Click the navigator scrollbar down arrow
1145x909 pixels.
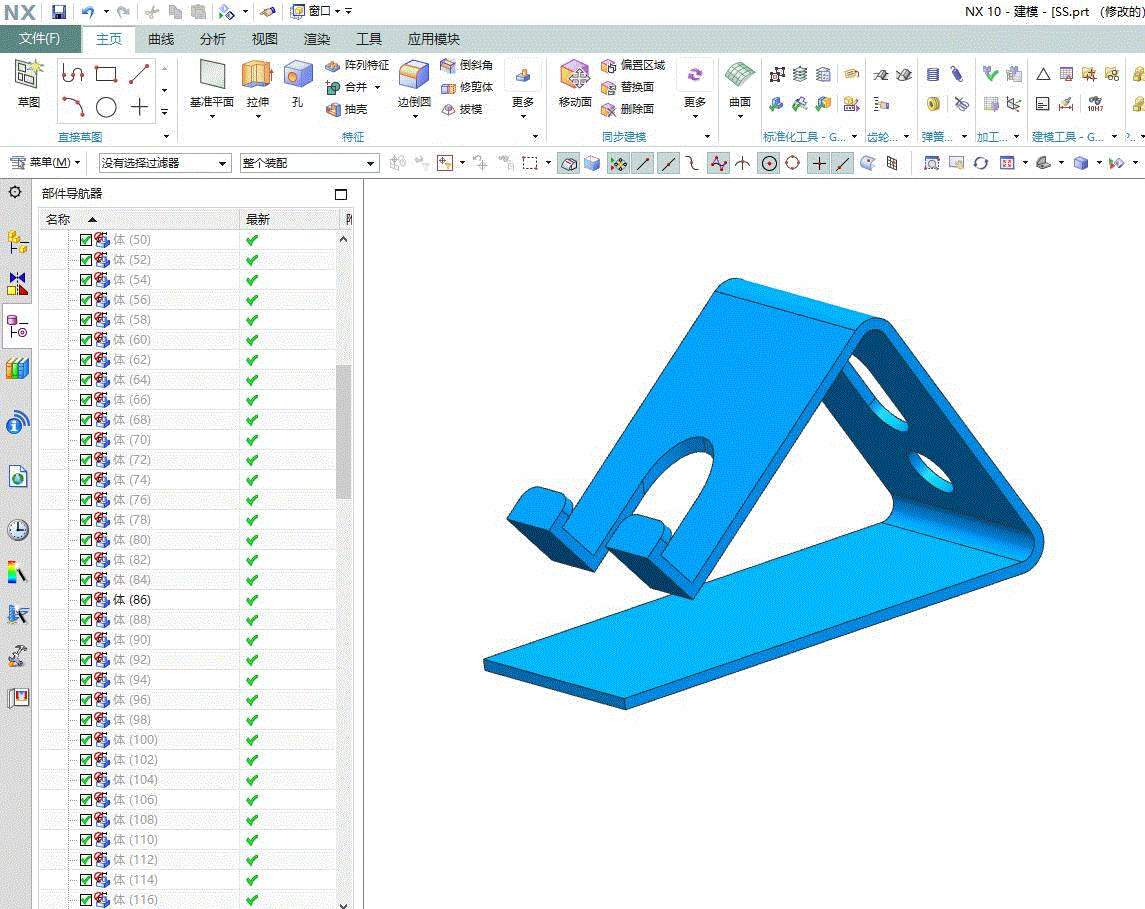[x=343, y=904]
